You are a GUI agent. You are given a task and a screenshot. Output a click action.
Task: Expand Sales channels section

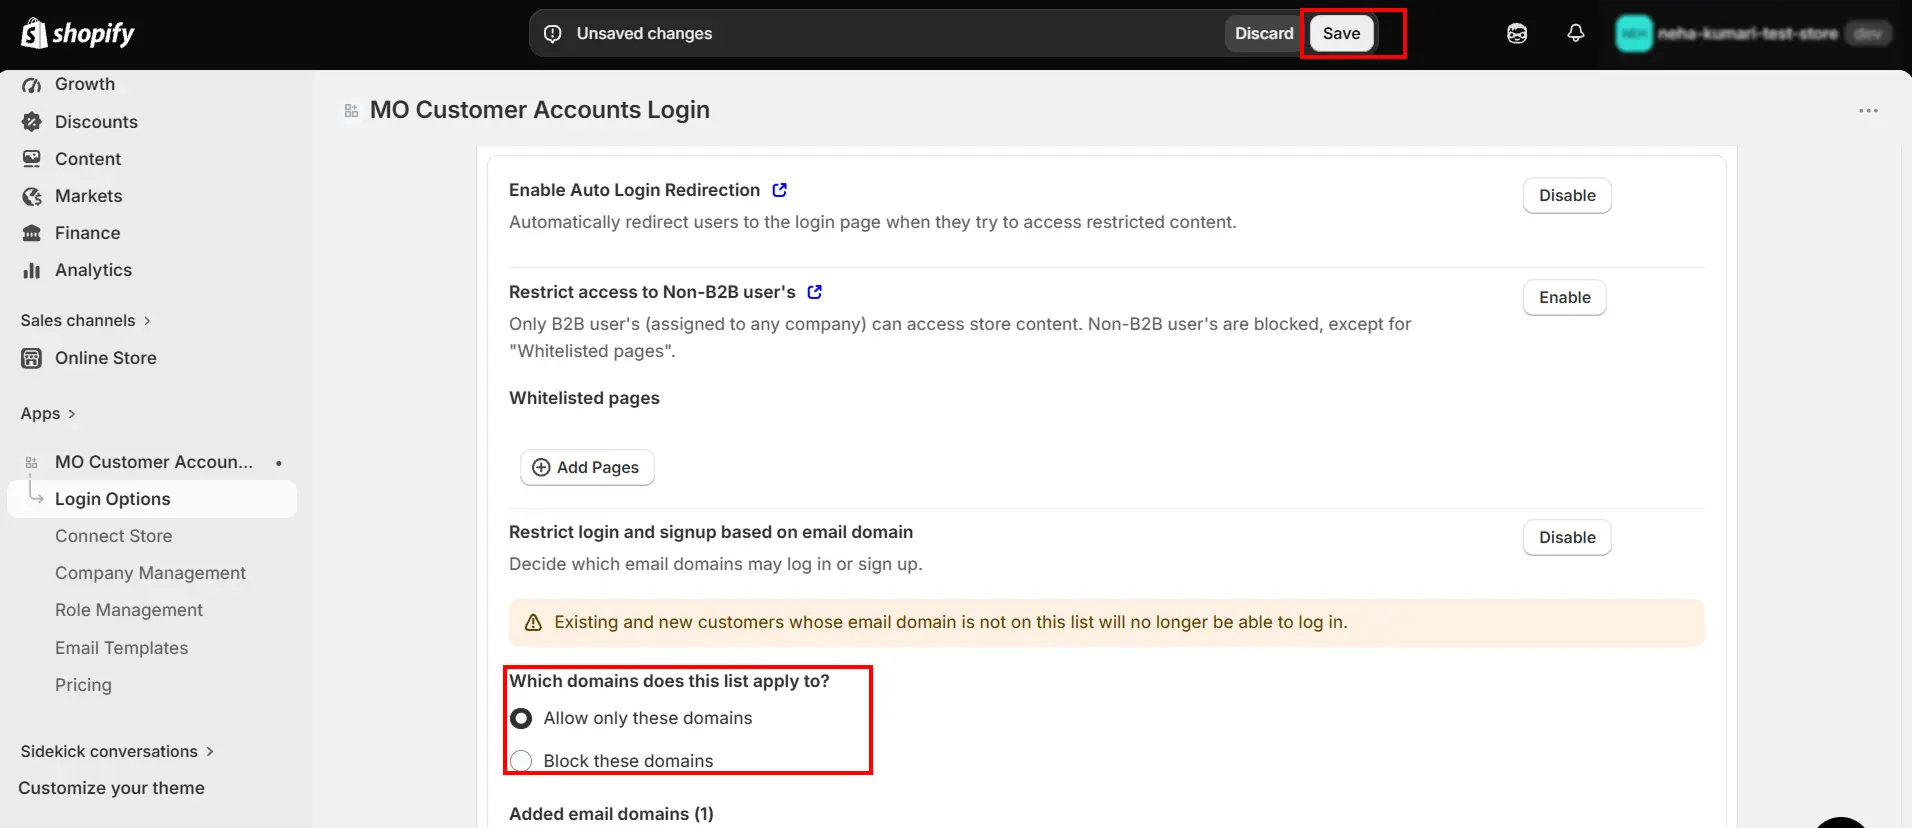tap(86, 321)
